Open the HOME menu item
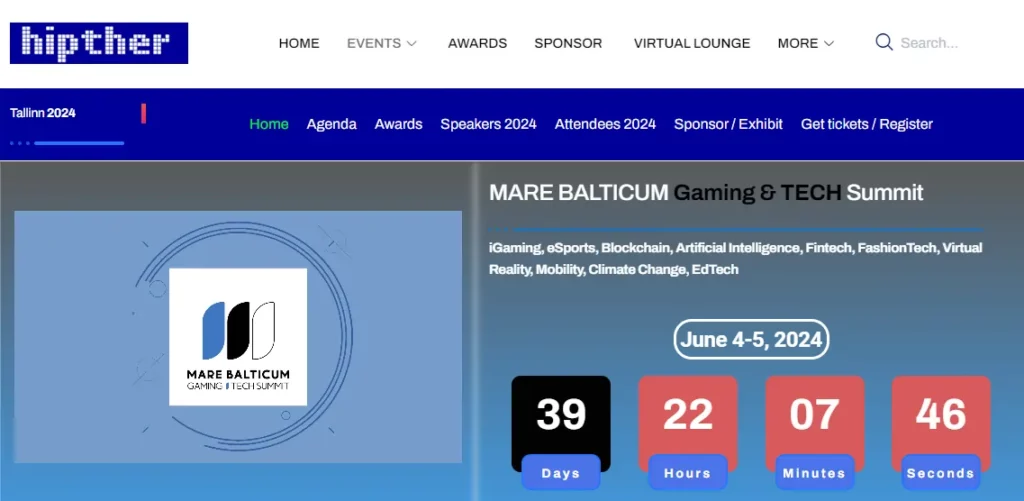1024x501 pixels. [x=299, y=43]
